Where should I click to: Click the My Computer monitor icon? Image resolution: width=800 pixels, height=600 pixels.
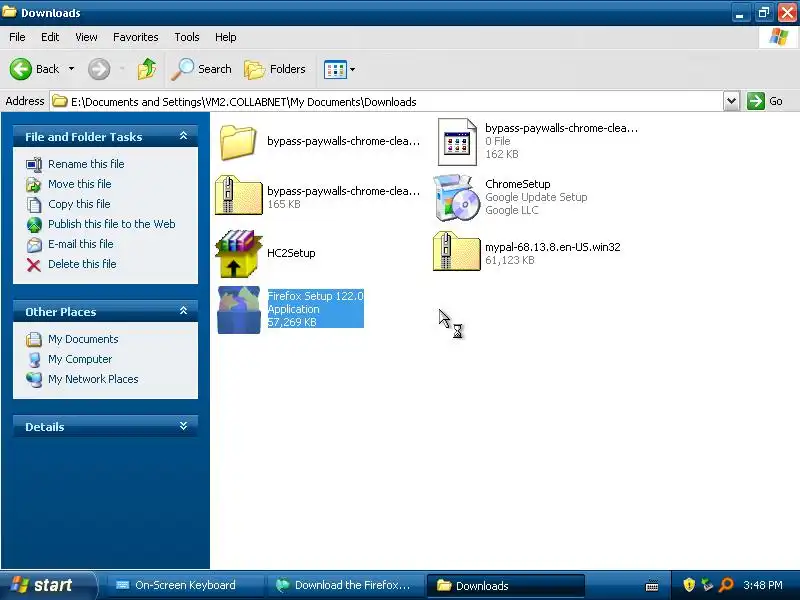click(34, 360)
